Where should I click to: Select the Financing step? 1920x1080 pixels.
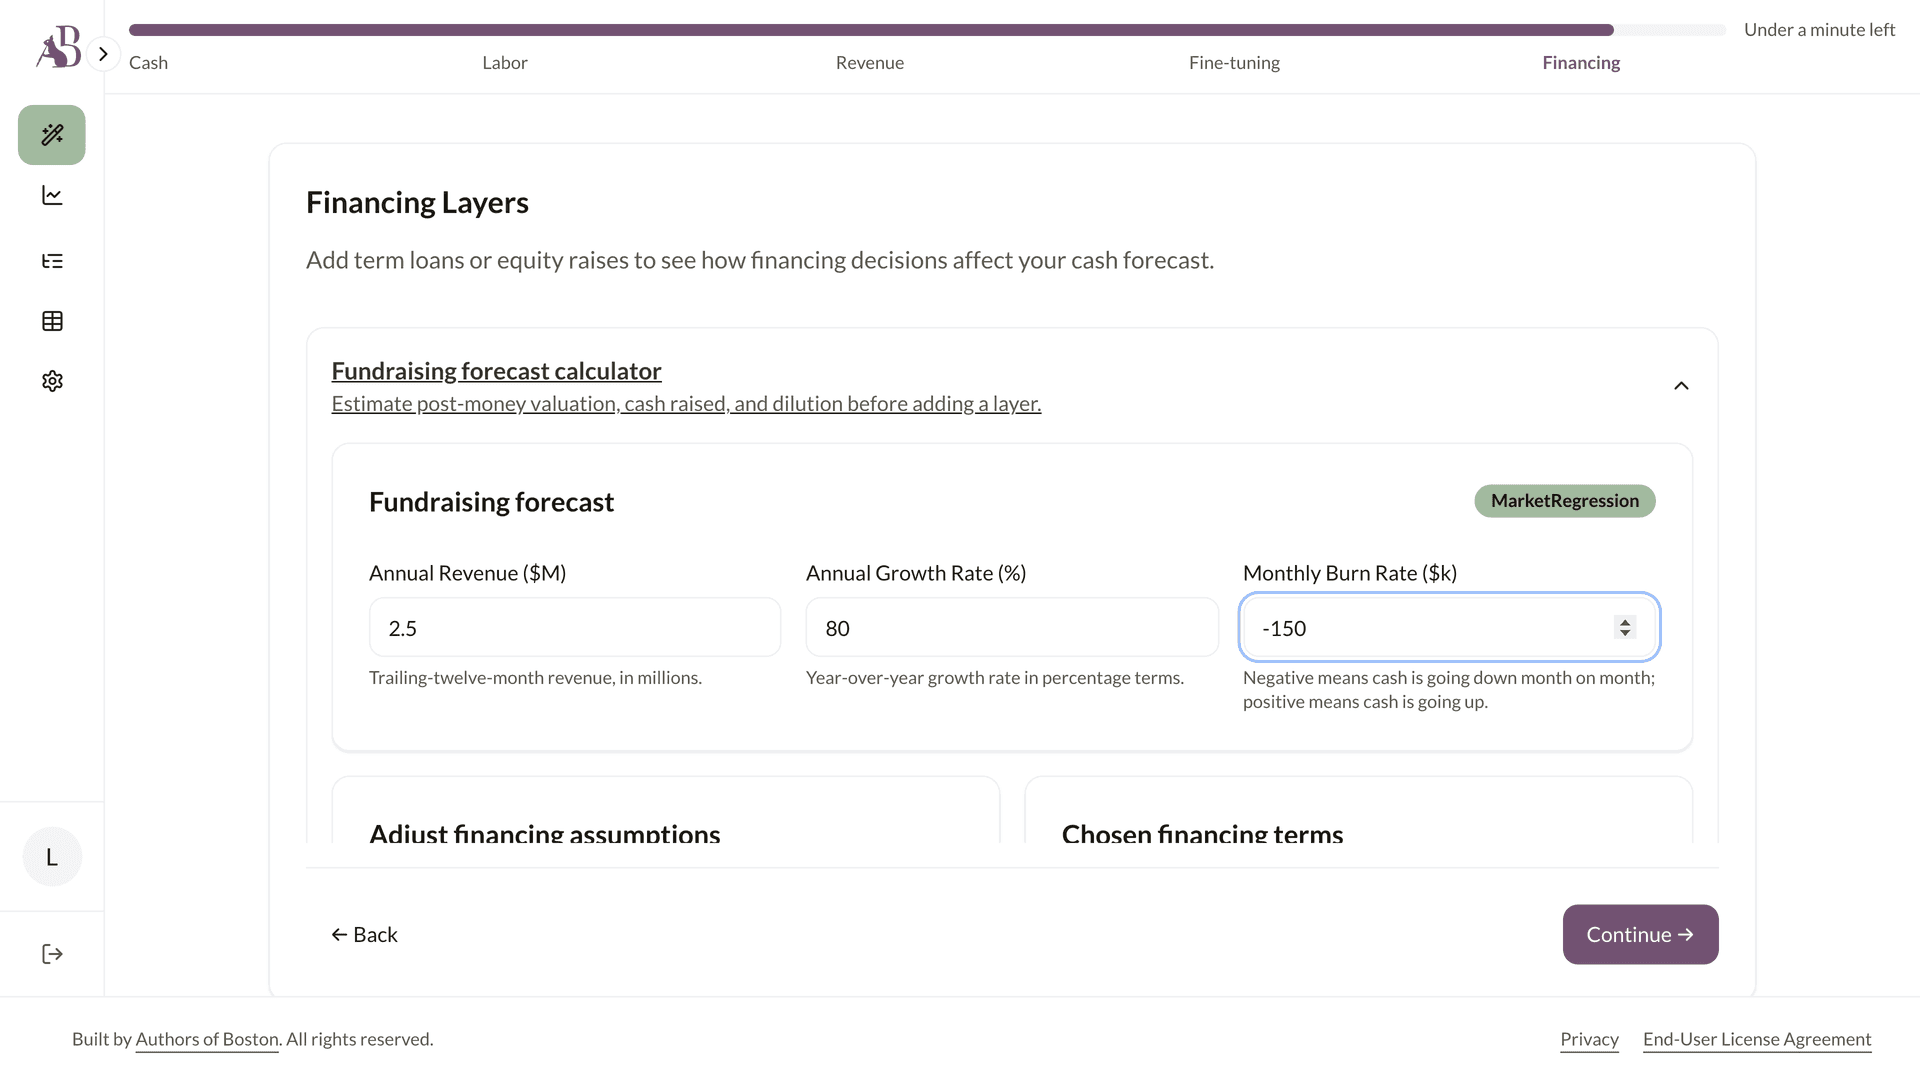tap(1581, 63)
